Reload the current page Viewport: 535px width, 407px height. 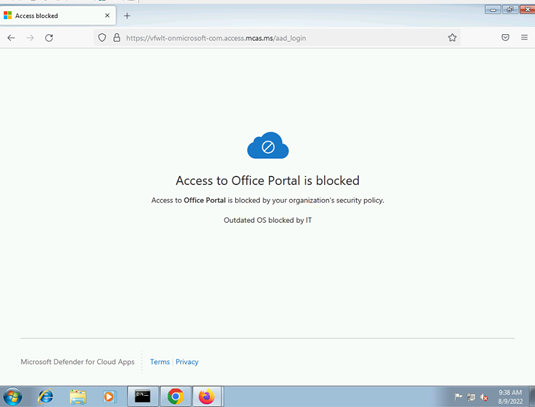tap(49, 38)
